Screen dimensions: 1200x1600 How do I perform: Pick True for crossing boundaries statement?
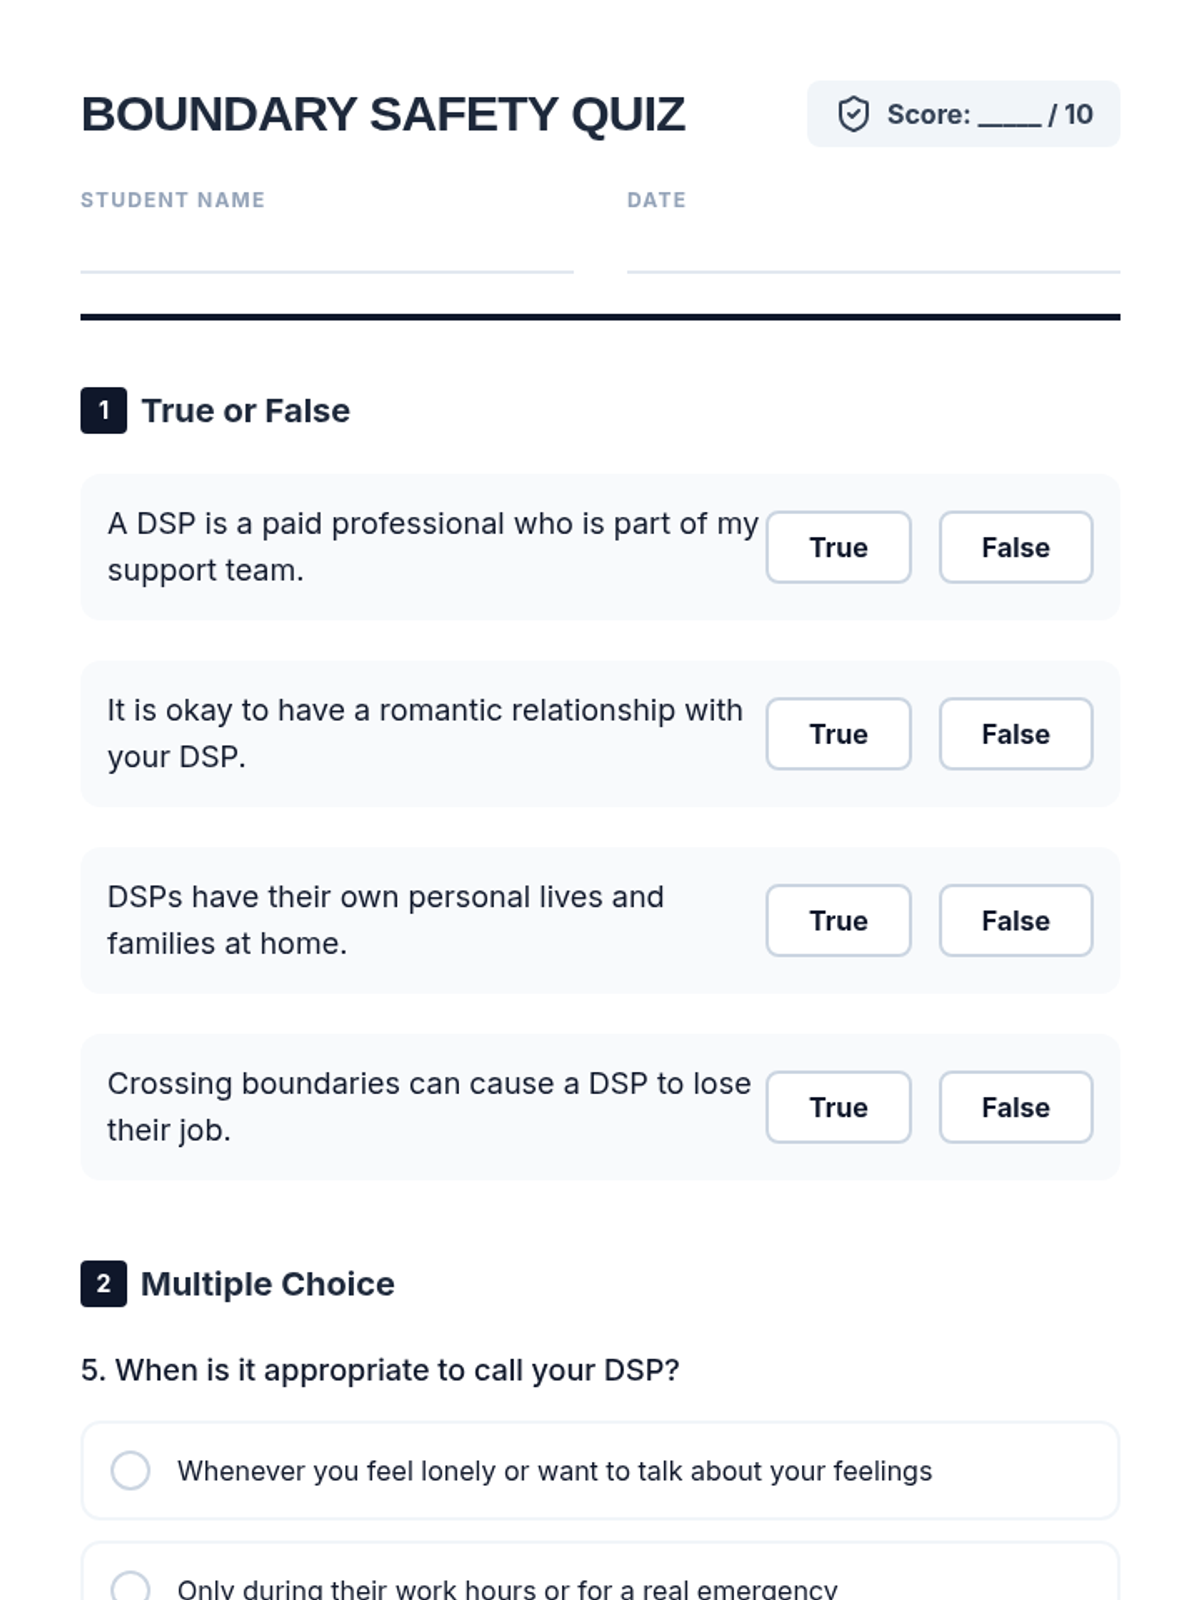point(838,1107)
